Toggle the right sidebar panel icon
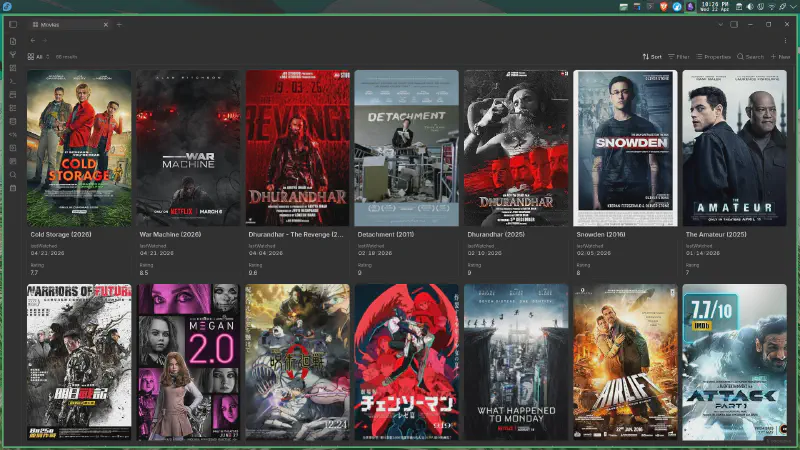This screenshot has width=800, height=450. click(734, 24)
